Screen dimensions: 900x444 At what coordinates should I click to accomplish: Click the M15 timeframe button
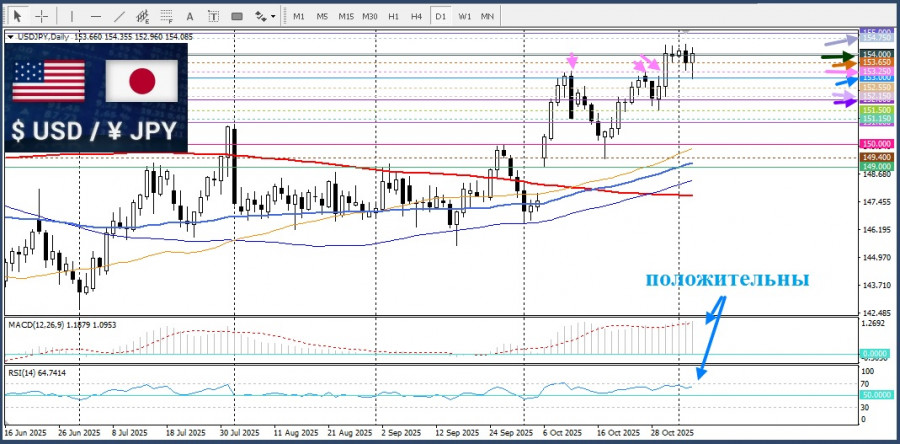(345, 16)
